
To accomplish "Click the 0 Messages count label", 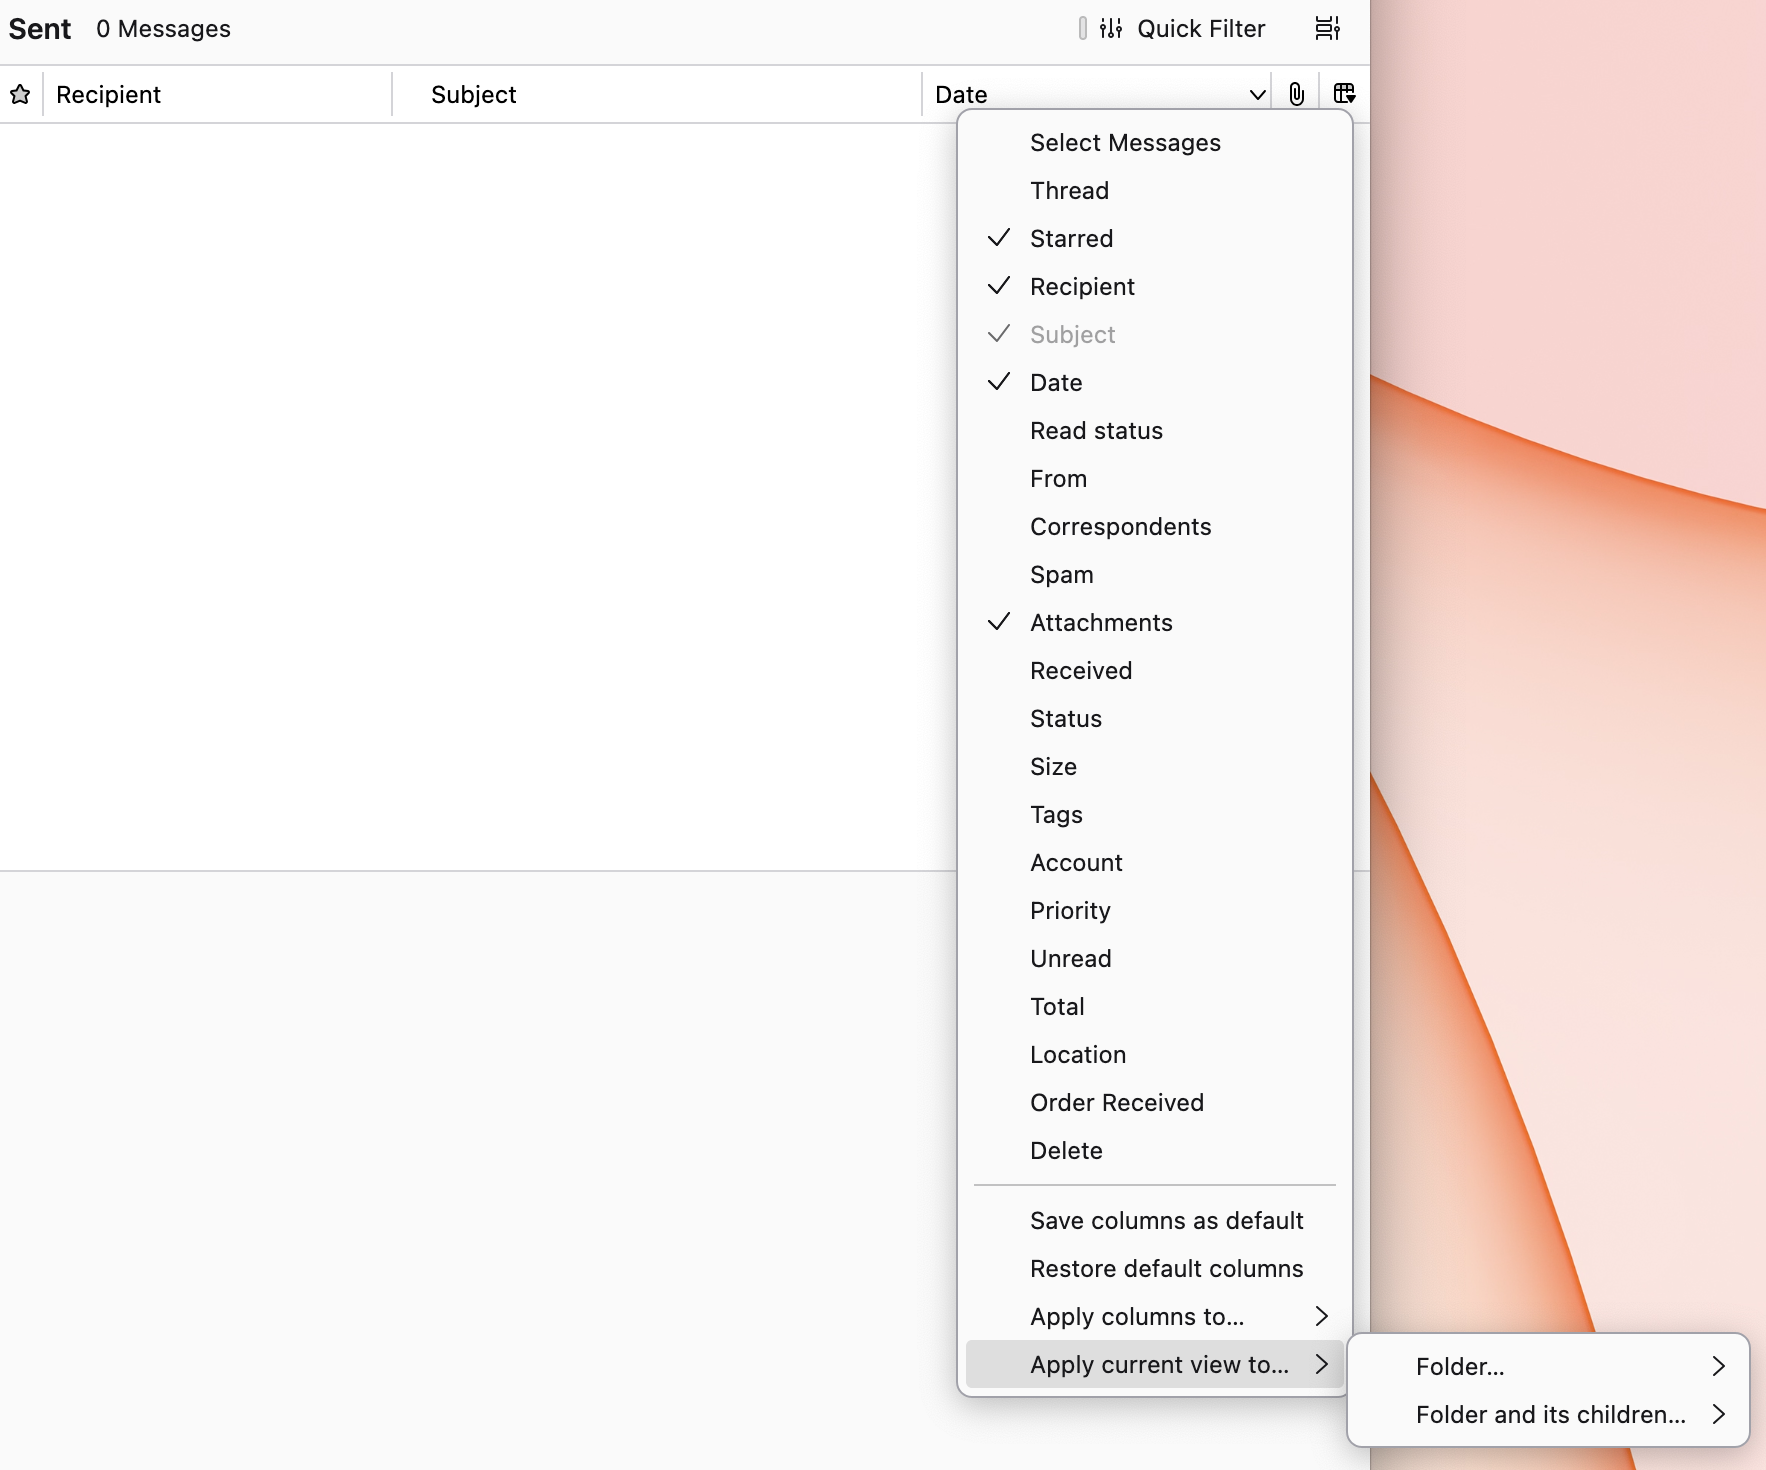I will coord(163,29).
